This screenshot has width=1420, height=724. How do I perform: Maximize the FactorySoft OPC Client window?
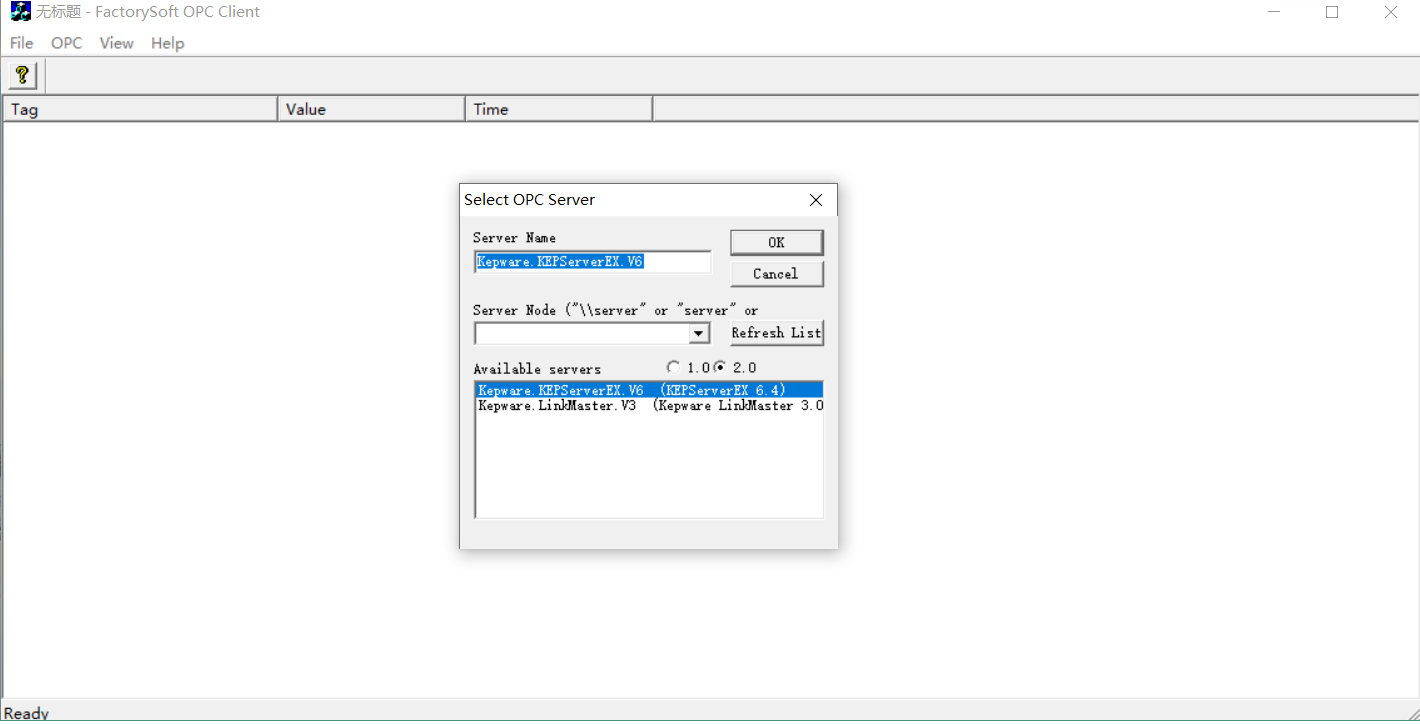pos(1332,12)
